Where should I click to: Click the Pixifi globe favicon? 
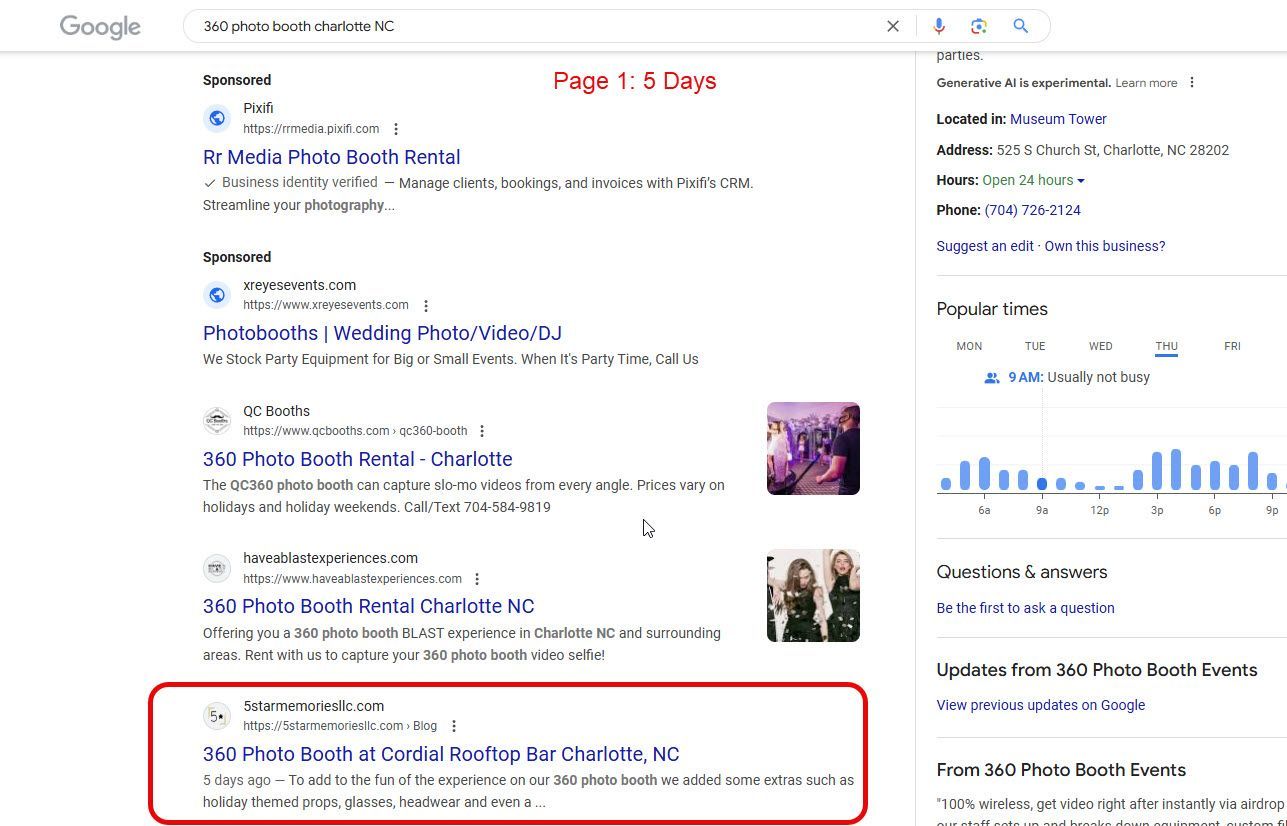click(x=217, y=118)
